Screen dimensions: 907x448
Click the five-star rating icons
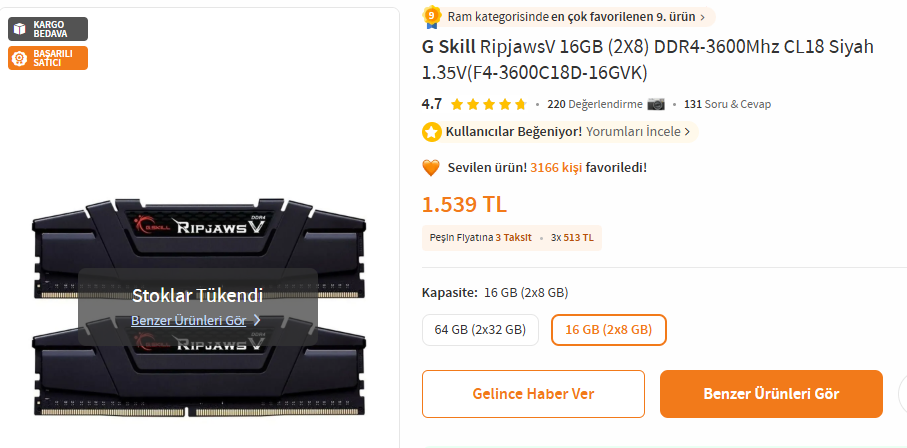[x=489, y=105]
